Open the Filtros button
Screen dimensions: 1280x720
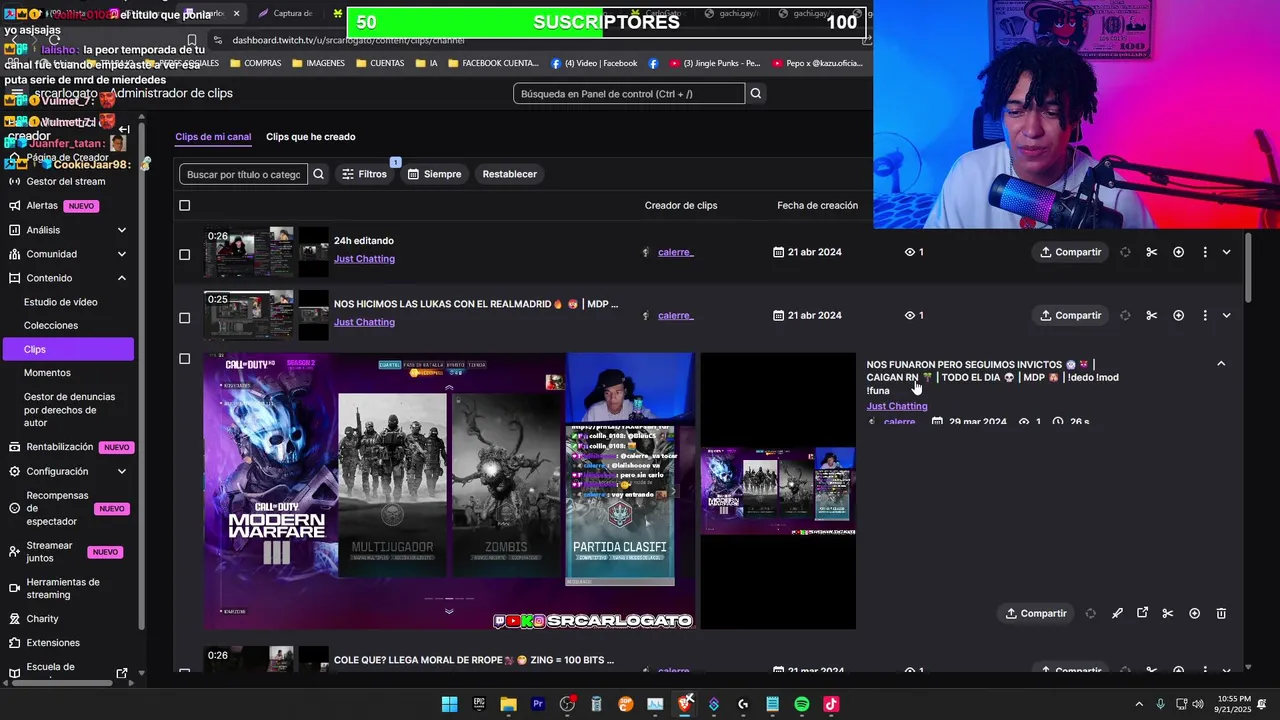point(365,174)
